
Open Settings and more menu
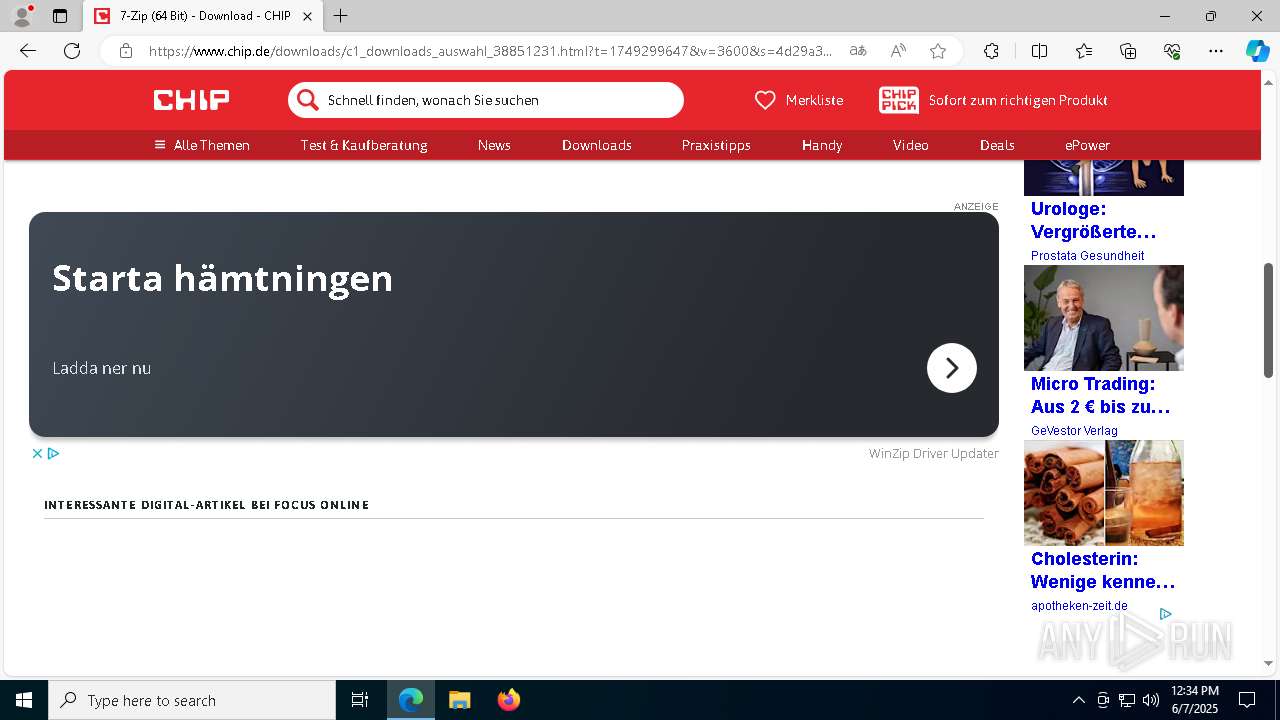1216,51
